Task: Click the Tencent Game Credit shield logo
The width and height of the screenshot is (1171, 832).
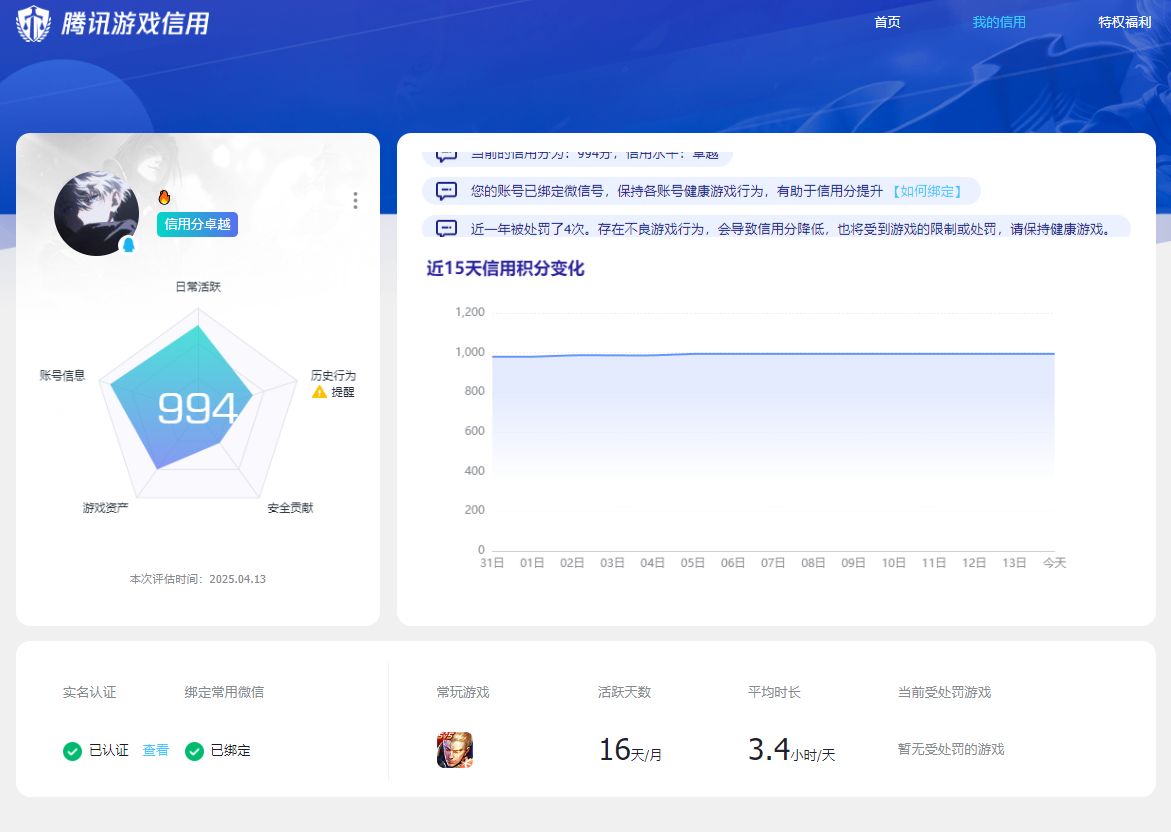Action: point(34,23)
